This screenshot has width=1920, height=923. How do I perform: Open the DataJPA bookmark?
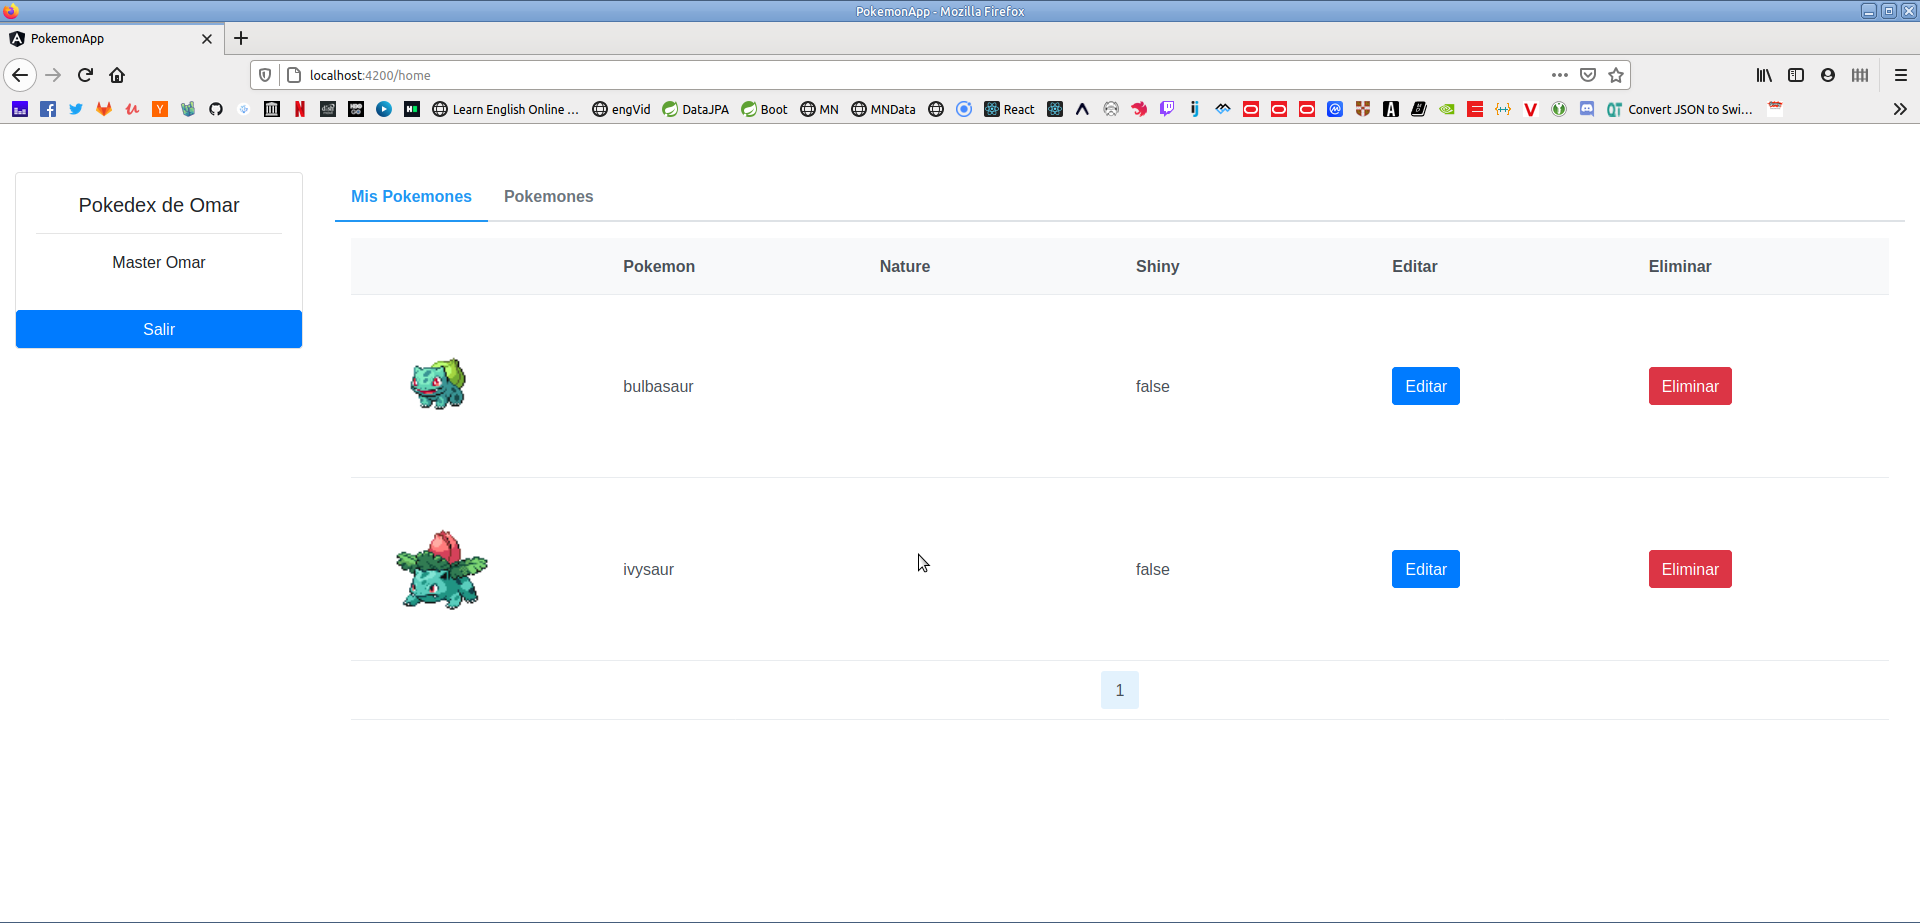695,109
